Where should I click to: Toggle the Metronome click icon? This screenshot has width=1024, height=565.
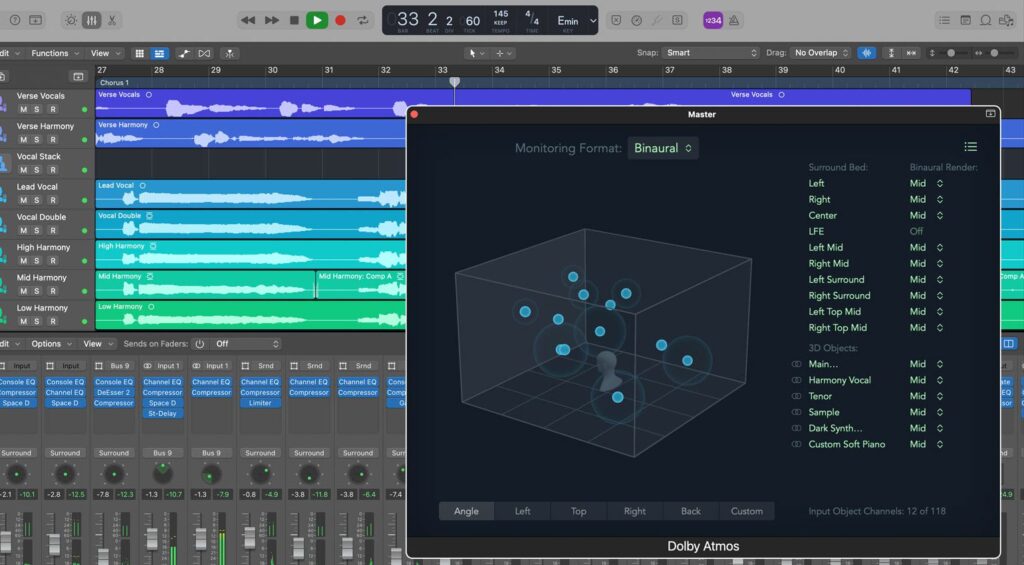734,20
